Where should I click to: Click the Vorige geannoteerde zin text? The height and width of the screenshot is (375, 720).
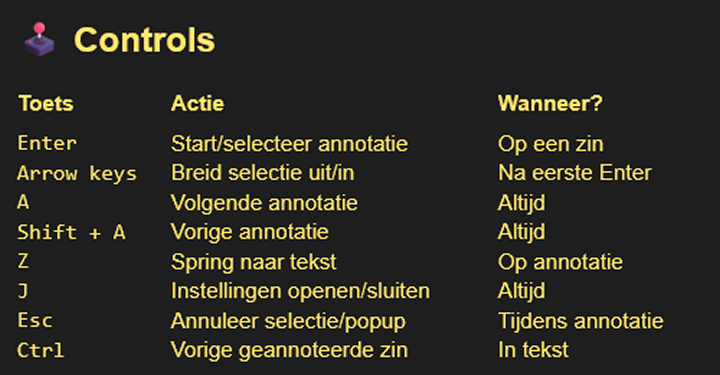(x=289, y=350)
